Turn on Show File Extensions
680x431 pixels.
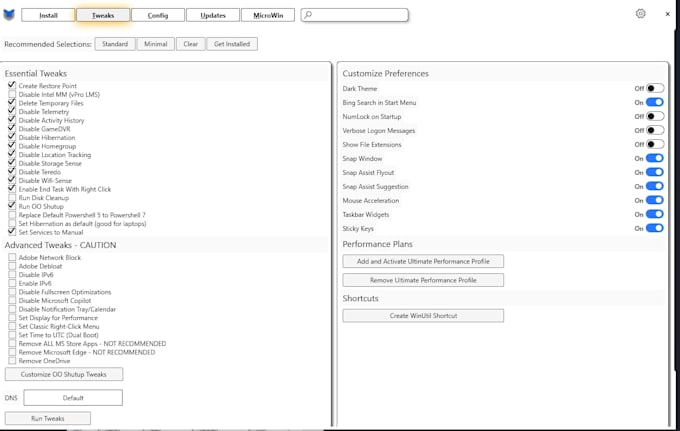[654, 144]
